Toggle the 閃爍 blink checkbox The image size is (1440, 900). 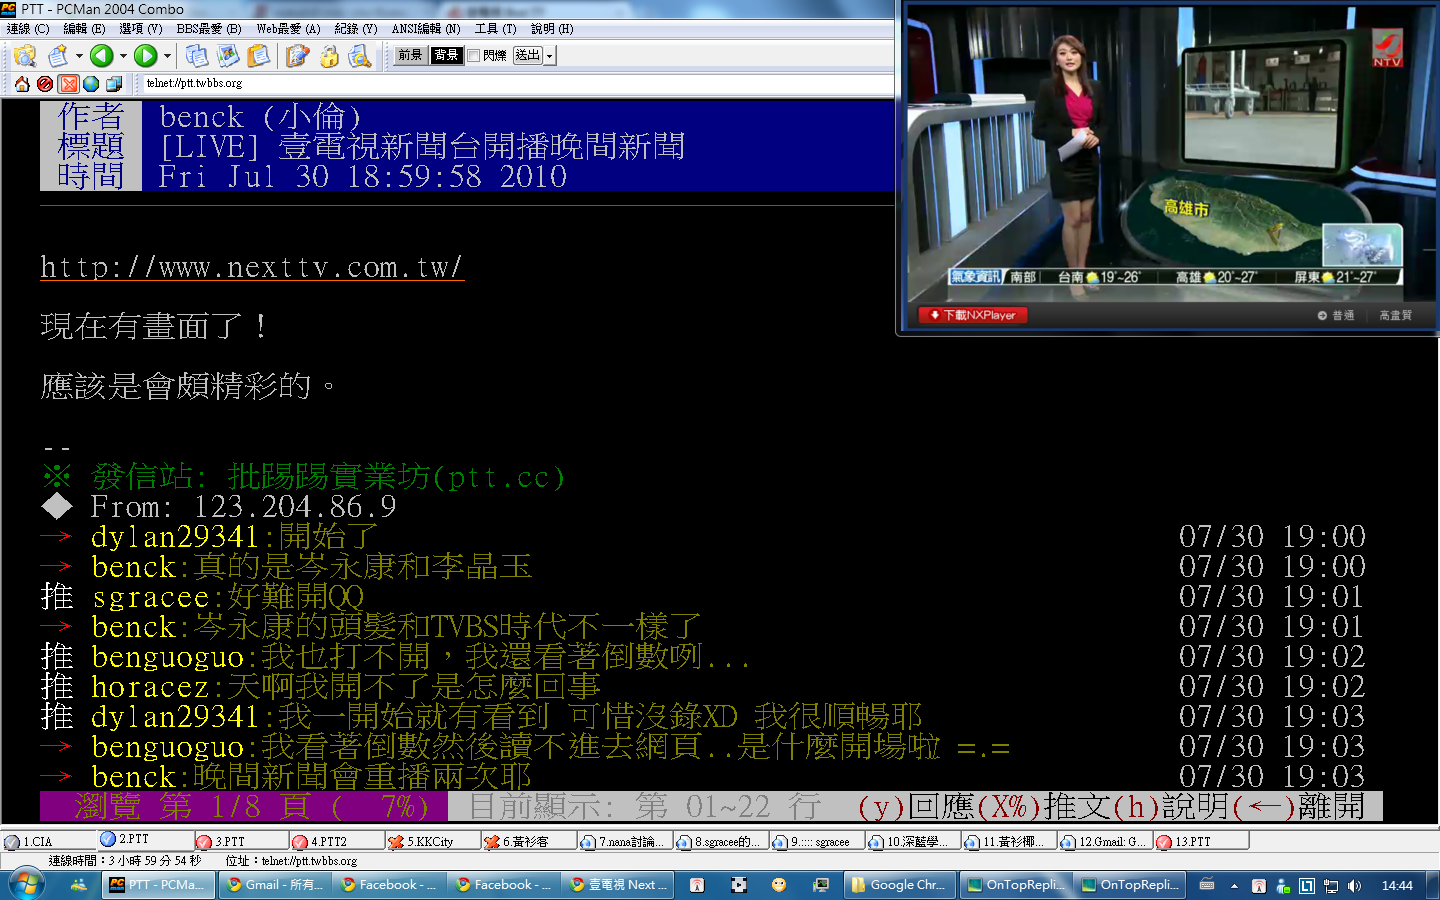474,56
